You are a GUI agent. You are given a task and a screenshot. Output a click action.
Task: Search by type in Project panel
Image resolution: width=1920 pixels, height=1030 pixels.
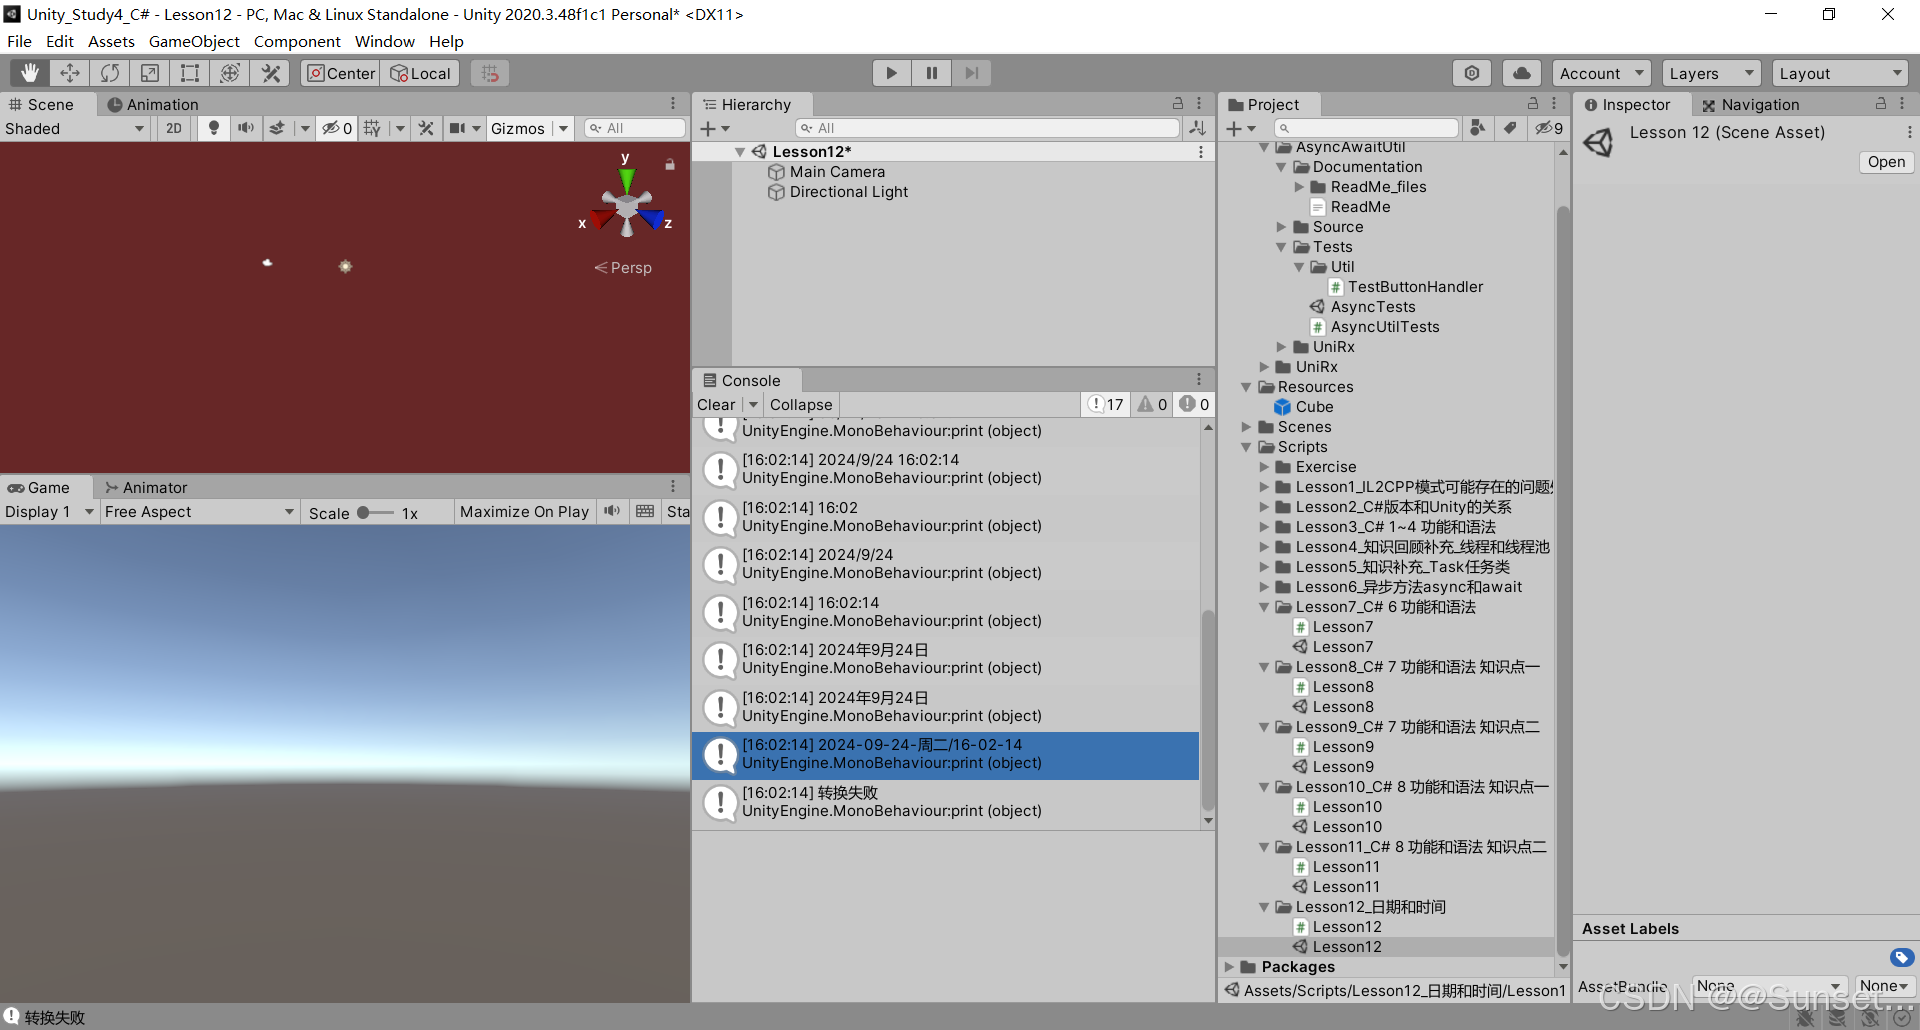(1477, 128)
